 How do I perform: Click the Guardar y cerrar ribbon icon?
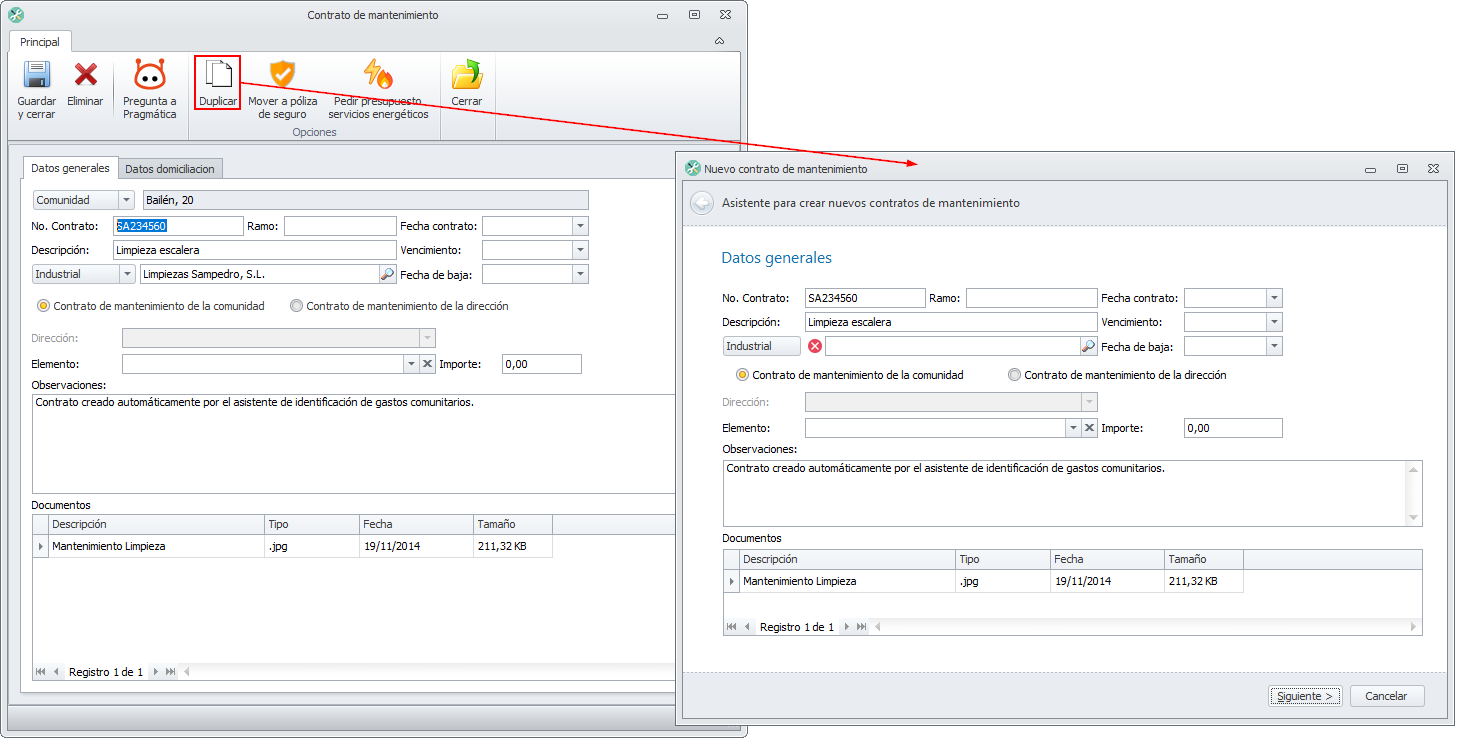pos(37,75)
